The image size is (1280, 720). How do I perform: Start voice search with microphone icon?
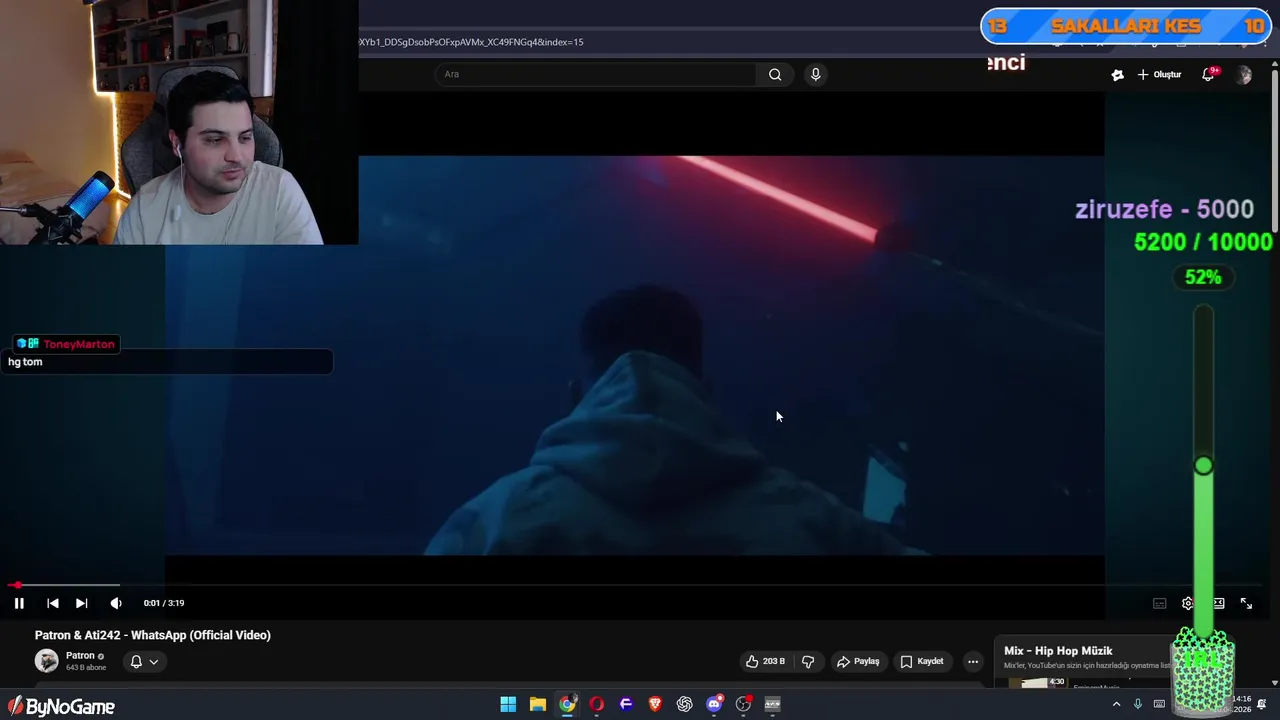tap(816, 74)
